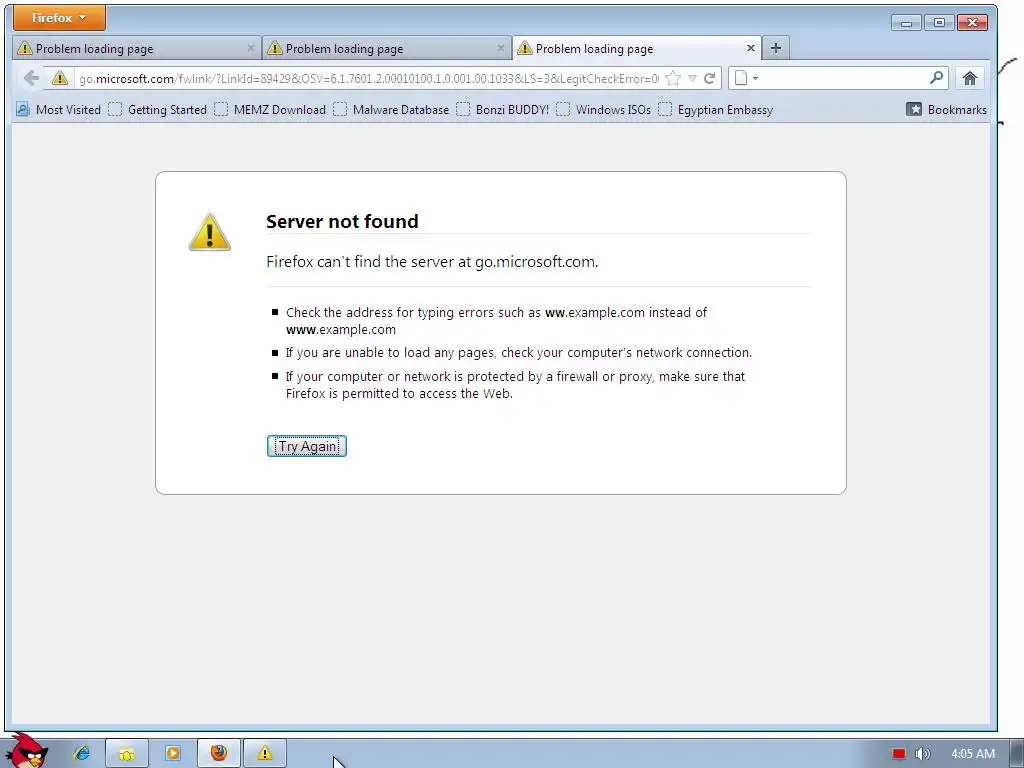This screenshot has width=1024, height=768.
Task: Click the large yellow warning icon on error page
Action: point(210,232)
